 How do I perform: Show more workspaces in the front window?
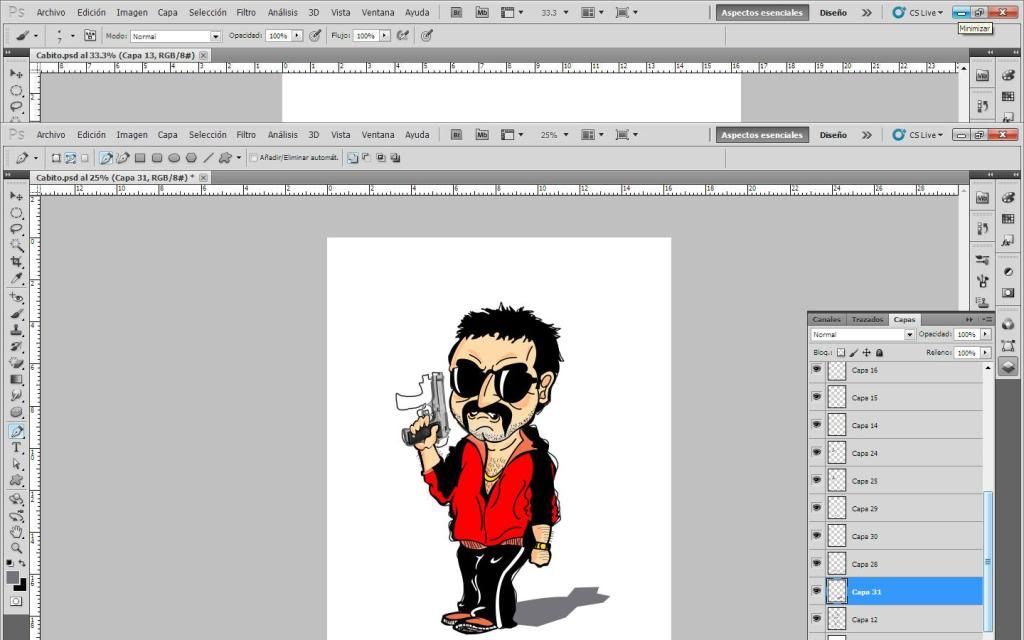(x=867, y=135)
